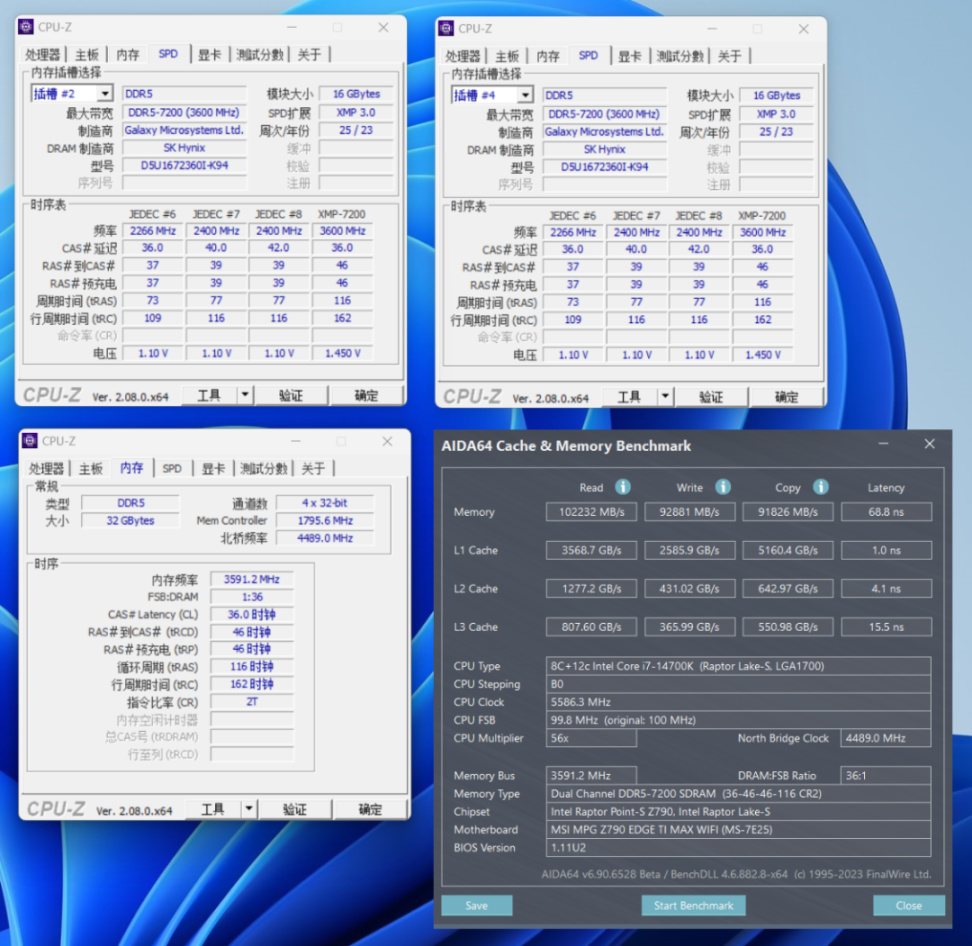
Task: Click Memory Type field DDR5-7200 SDRAM
Action: (x=738, y=793)
